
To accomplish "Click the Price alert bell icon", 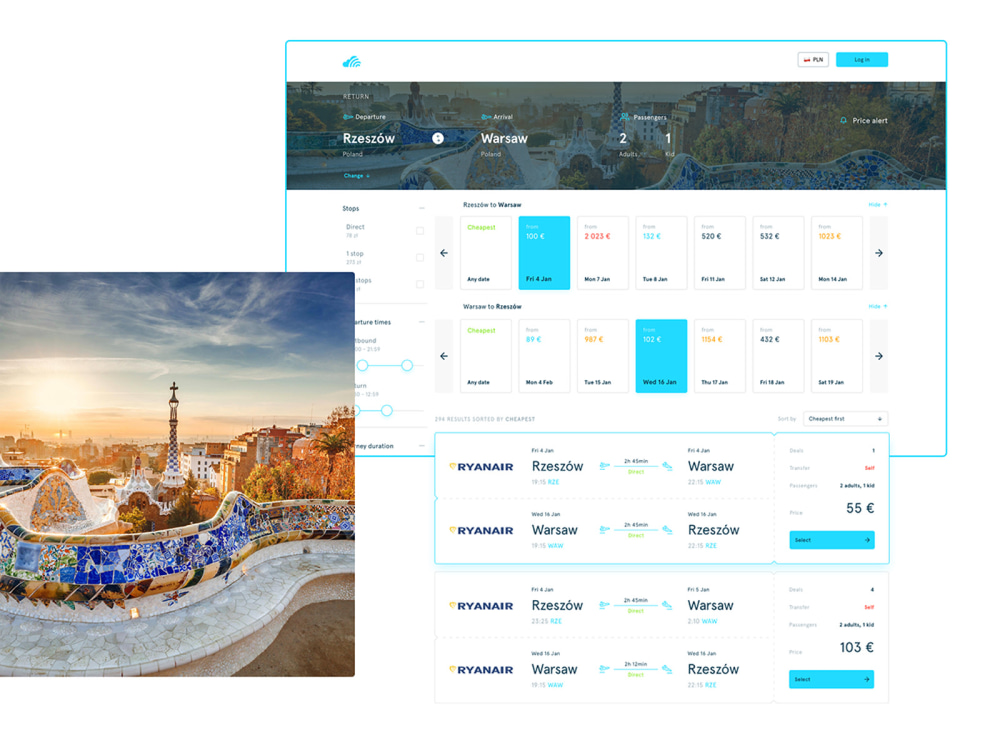I will [x=844, y=121].
